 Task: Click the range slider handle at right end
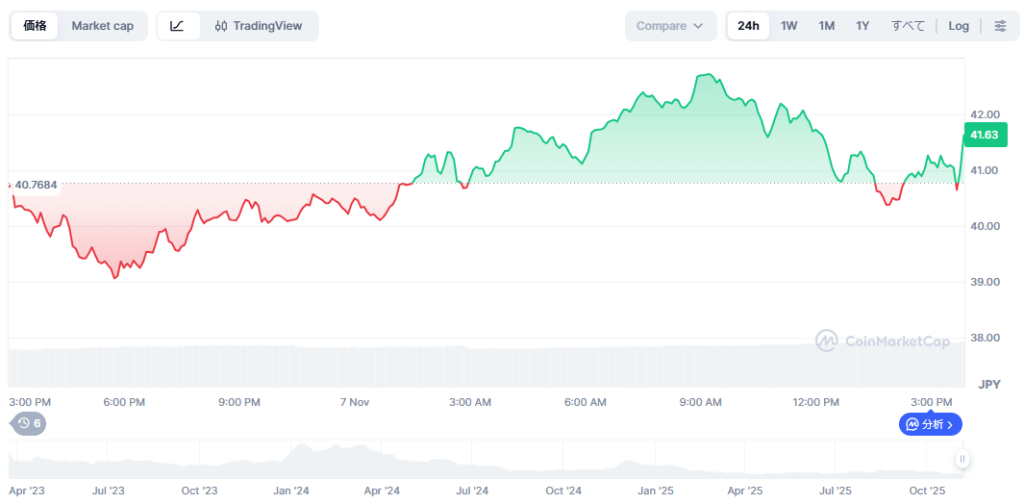coord(962,459)
